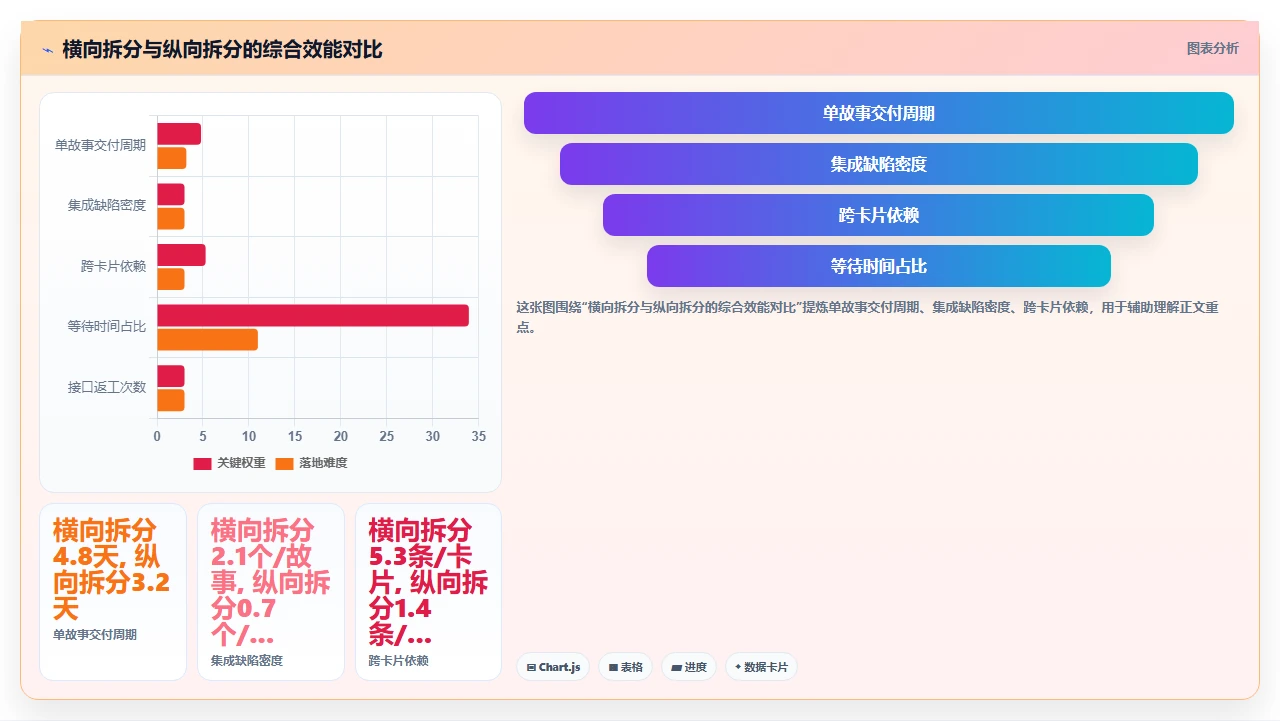Click the 等待时间占比 axis label
1280x721 pixels.
[107, 326]
